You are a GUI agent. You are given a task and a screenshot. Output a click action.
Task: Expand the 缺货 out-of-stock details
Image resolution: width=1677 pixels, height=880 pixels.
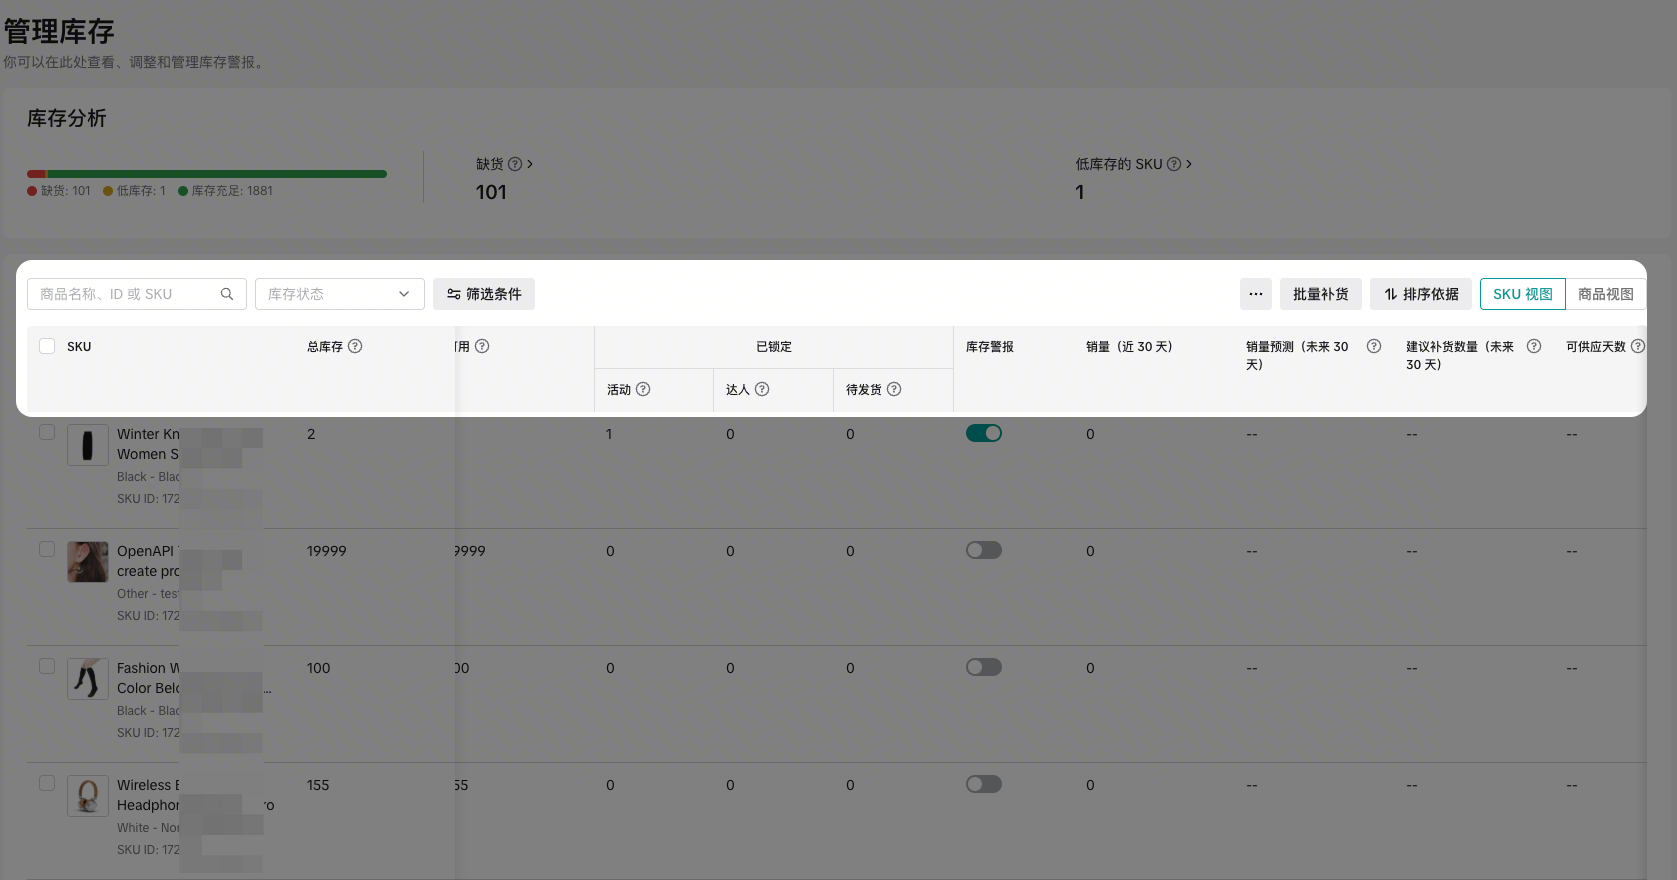504,164
